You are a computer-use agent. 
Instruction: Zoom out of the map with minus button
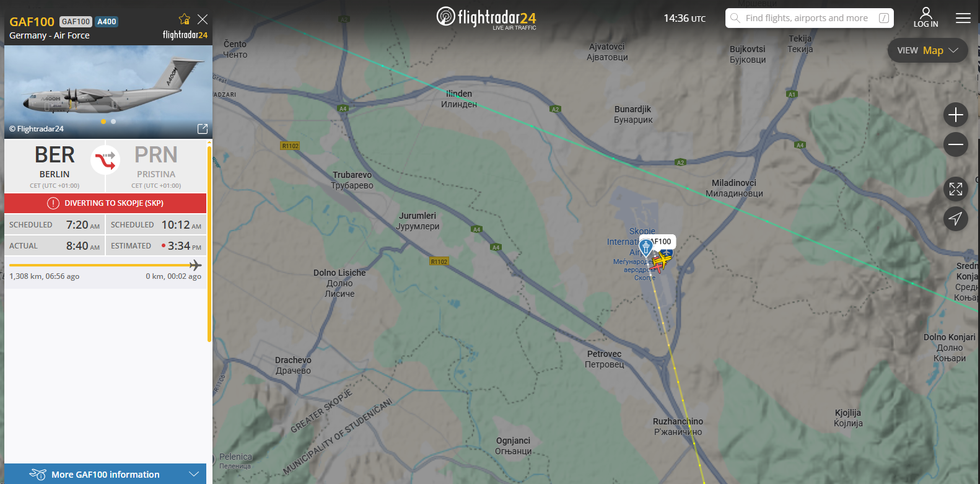(x=956, y=145)
